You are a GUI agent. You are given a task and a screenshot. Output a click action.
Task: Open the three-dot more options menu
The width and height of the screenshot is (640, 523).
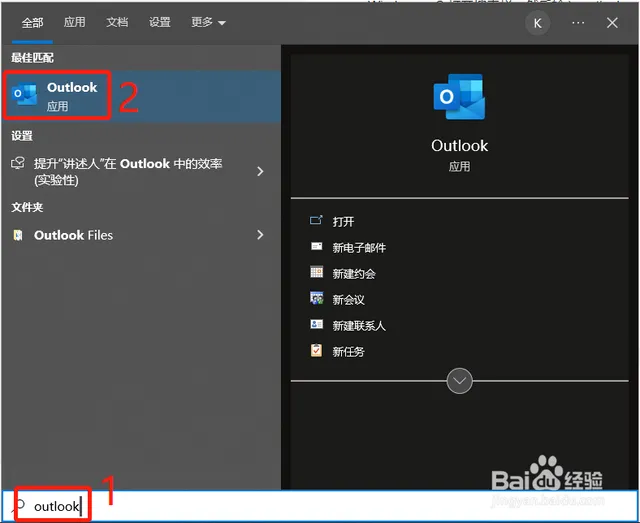click(578, 23)
